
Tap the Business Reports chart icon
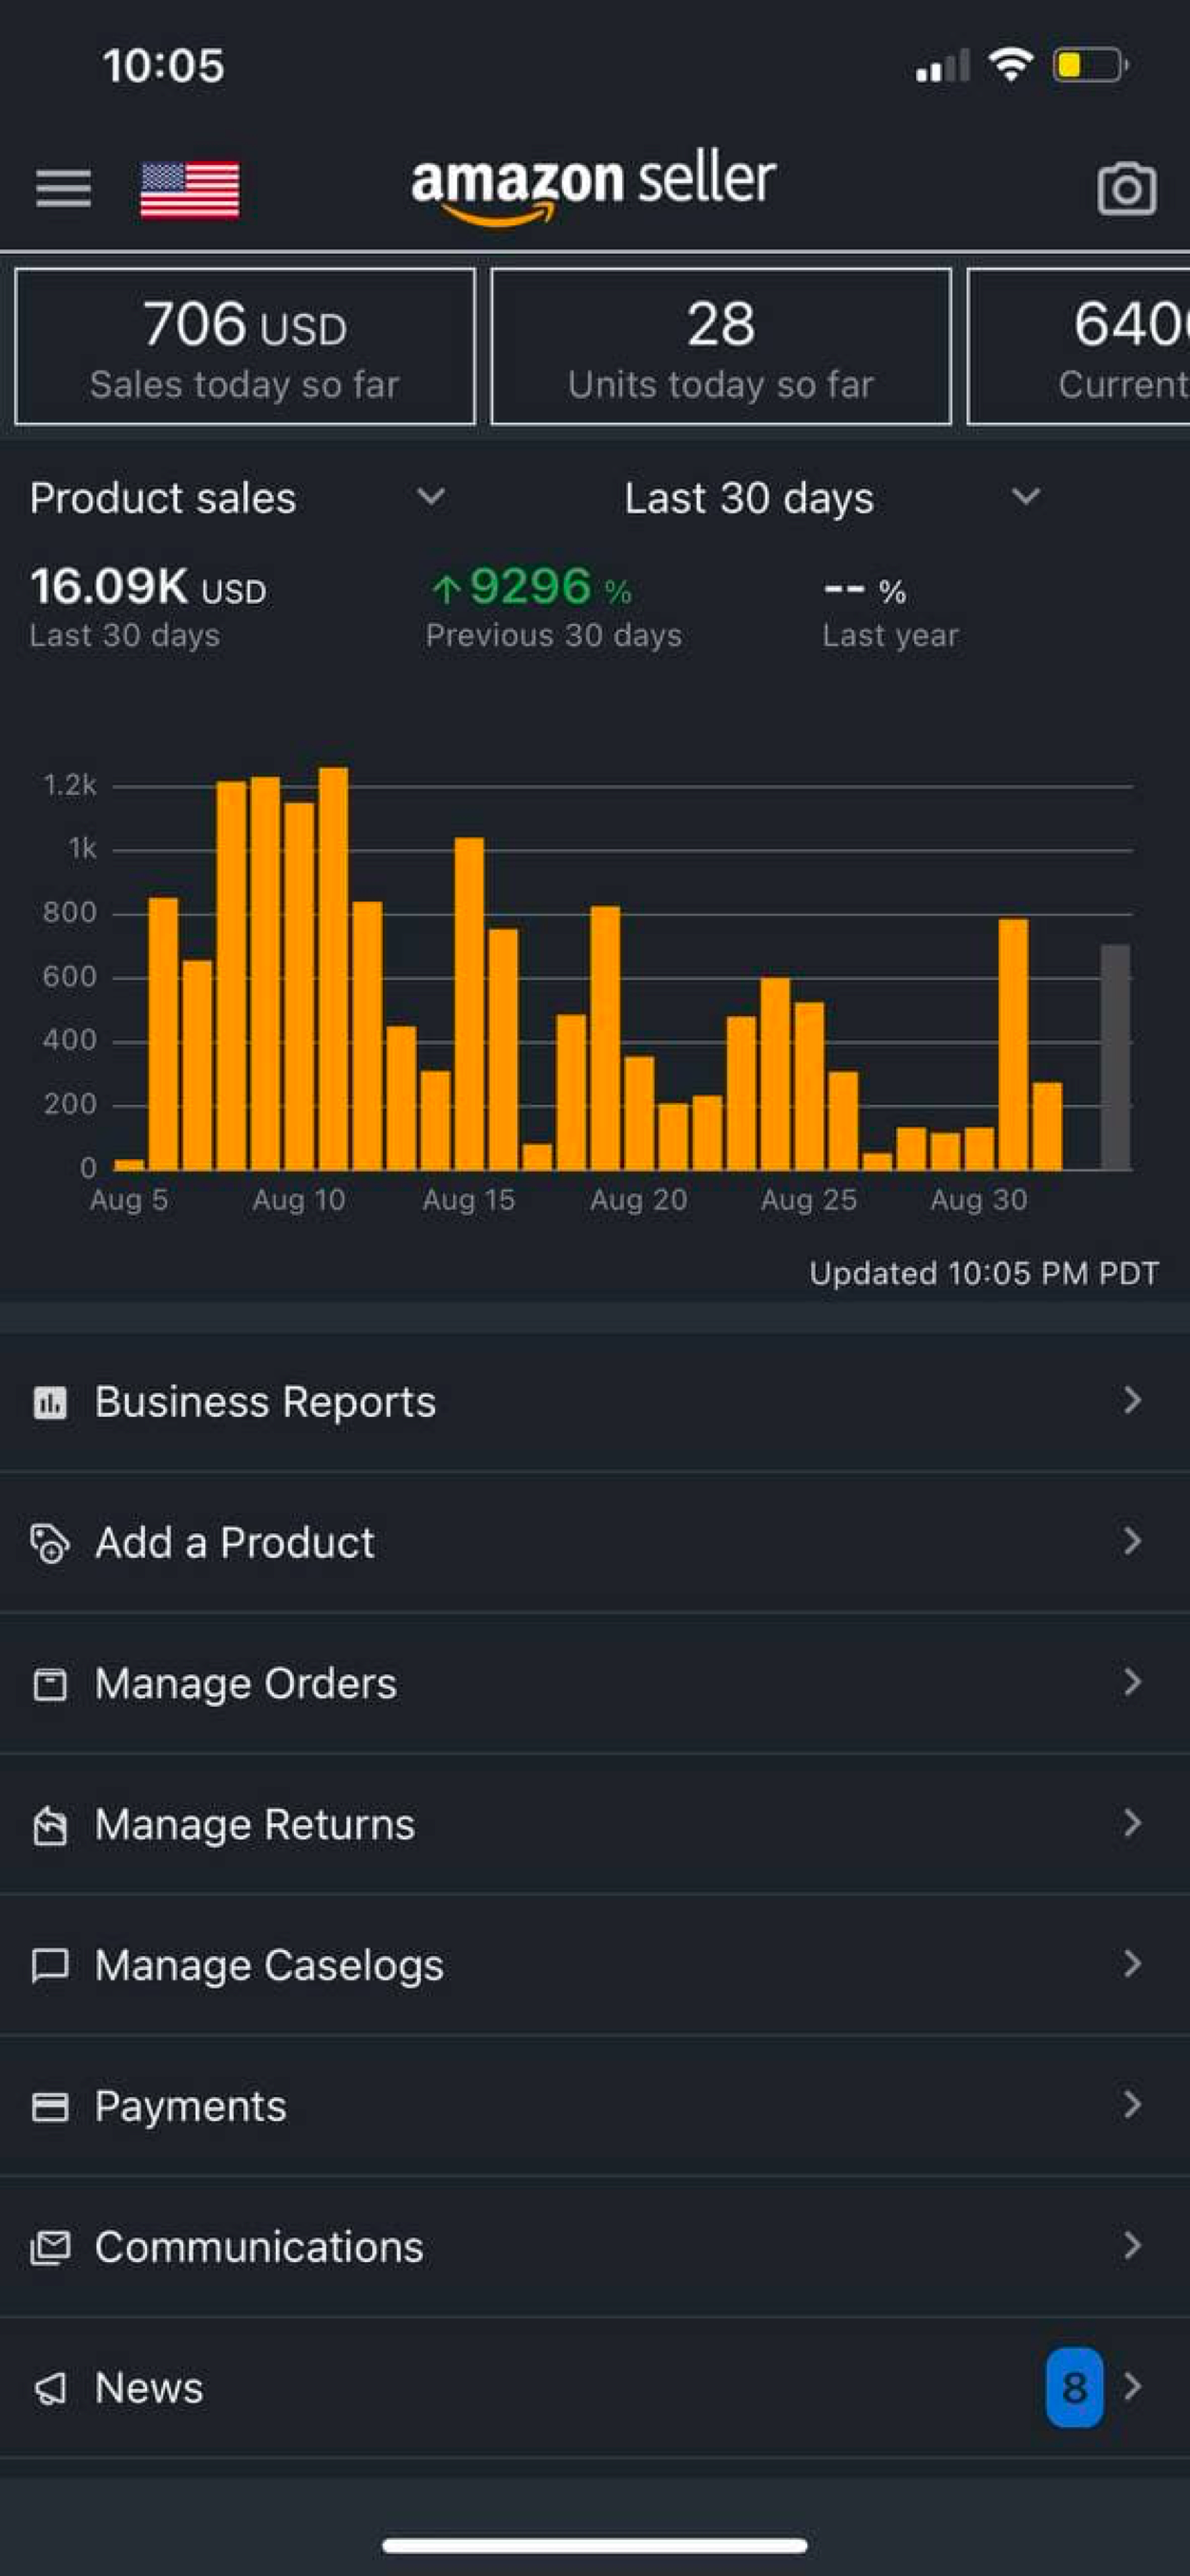click(x=50, y=1402)
